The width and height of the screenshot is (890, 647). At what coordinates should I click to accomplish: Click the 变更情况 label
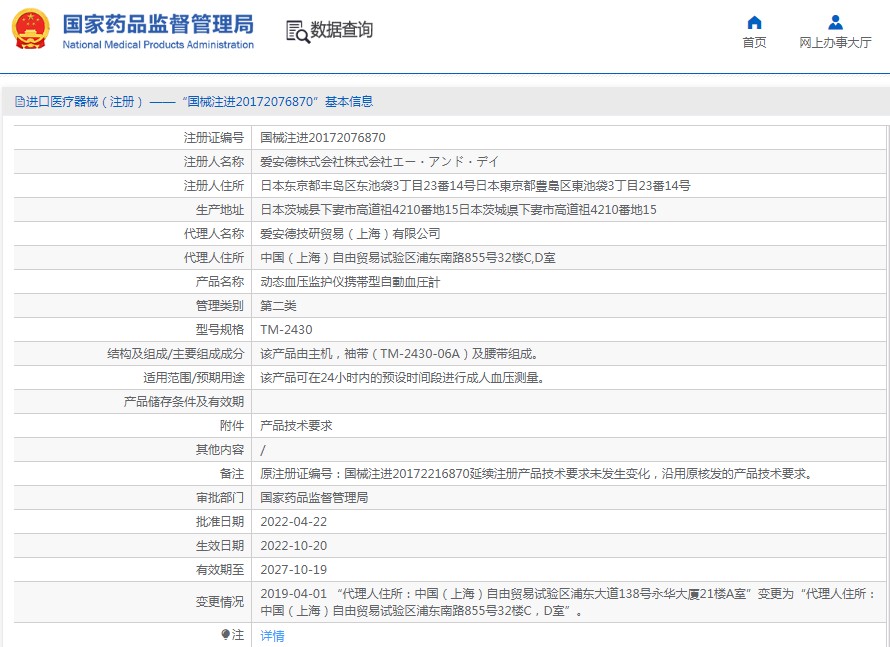tap(220, 602)
